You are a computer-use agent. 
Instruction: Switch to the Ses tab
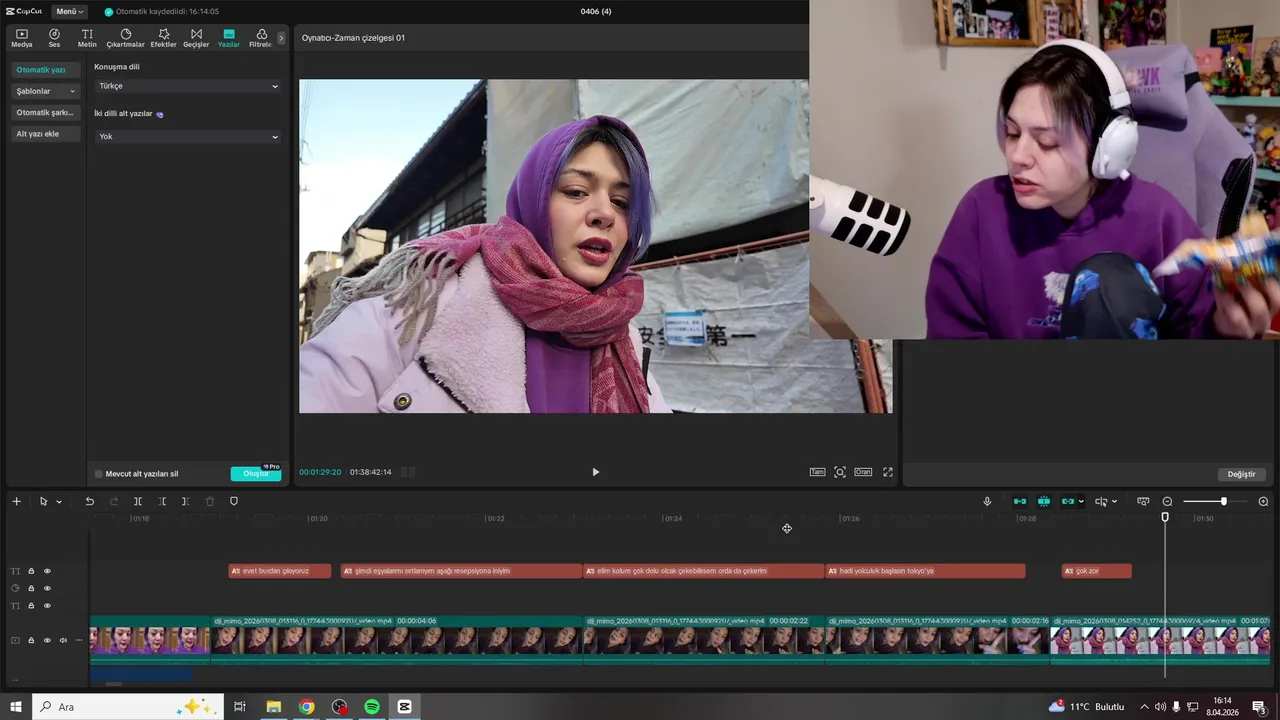coord(54,38)
